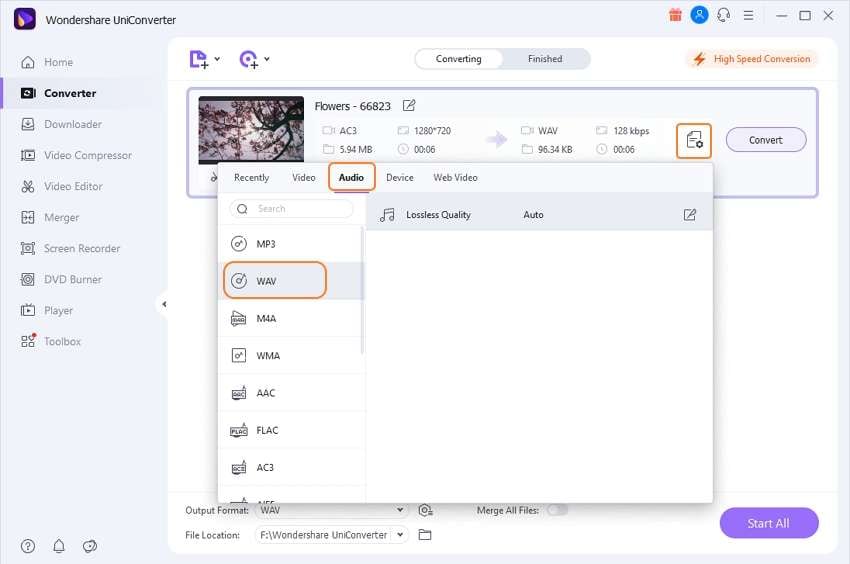This screenshot has height=564, width=850.
Task: Choose the MP3 audio format
Action: tap(290, 244)
